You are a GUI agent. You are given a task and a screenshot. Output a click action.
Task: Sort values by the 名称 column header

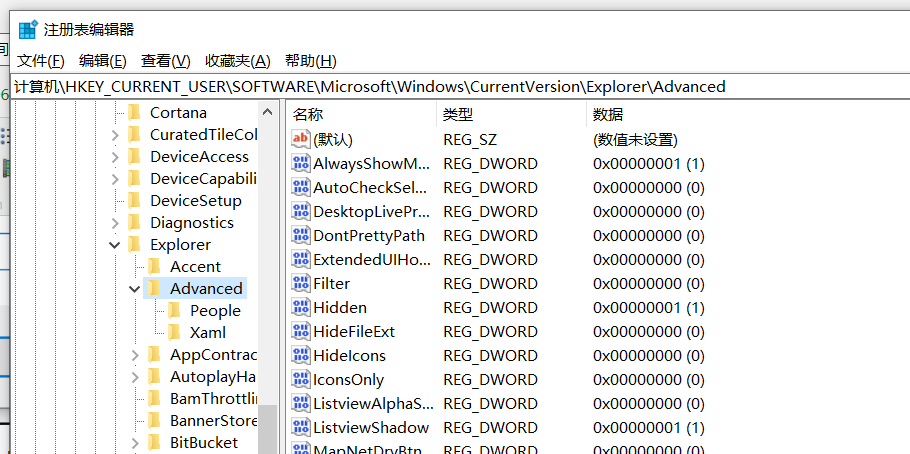361,114
